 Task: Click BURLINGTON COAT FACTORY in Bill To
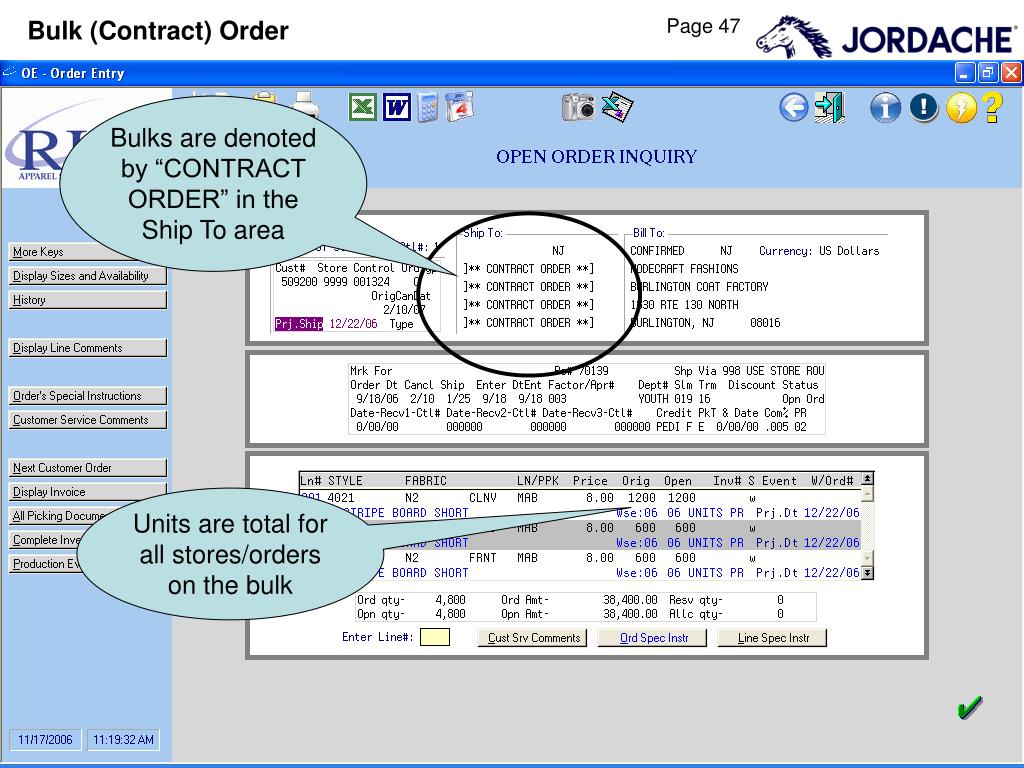coord(699,287)
